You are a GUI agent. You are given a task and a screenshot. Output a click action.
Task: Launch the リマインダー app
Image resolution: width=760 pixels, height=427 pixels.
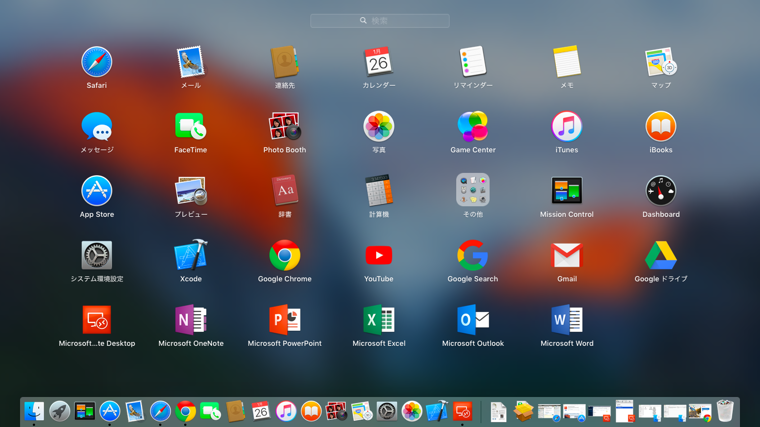pyautogui.click(x=473, y=62)
